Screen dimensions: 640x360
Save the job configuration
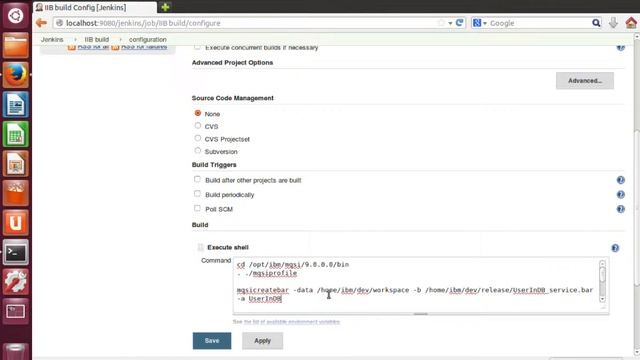pos(212,341)
